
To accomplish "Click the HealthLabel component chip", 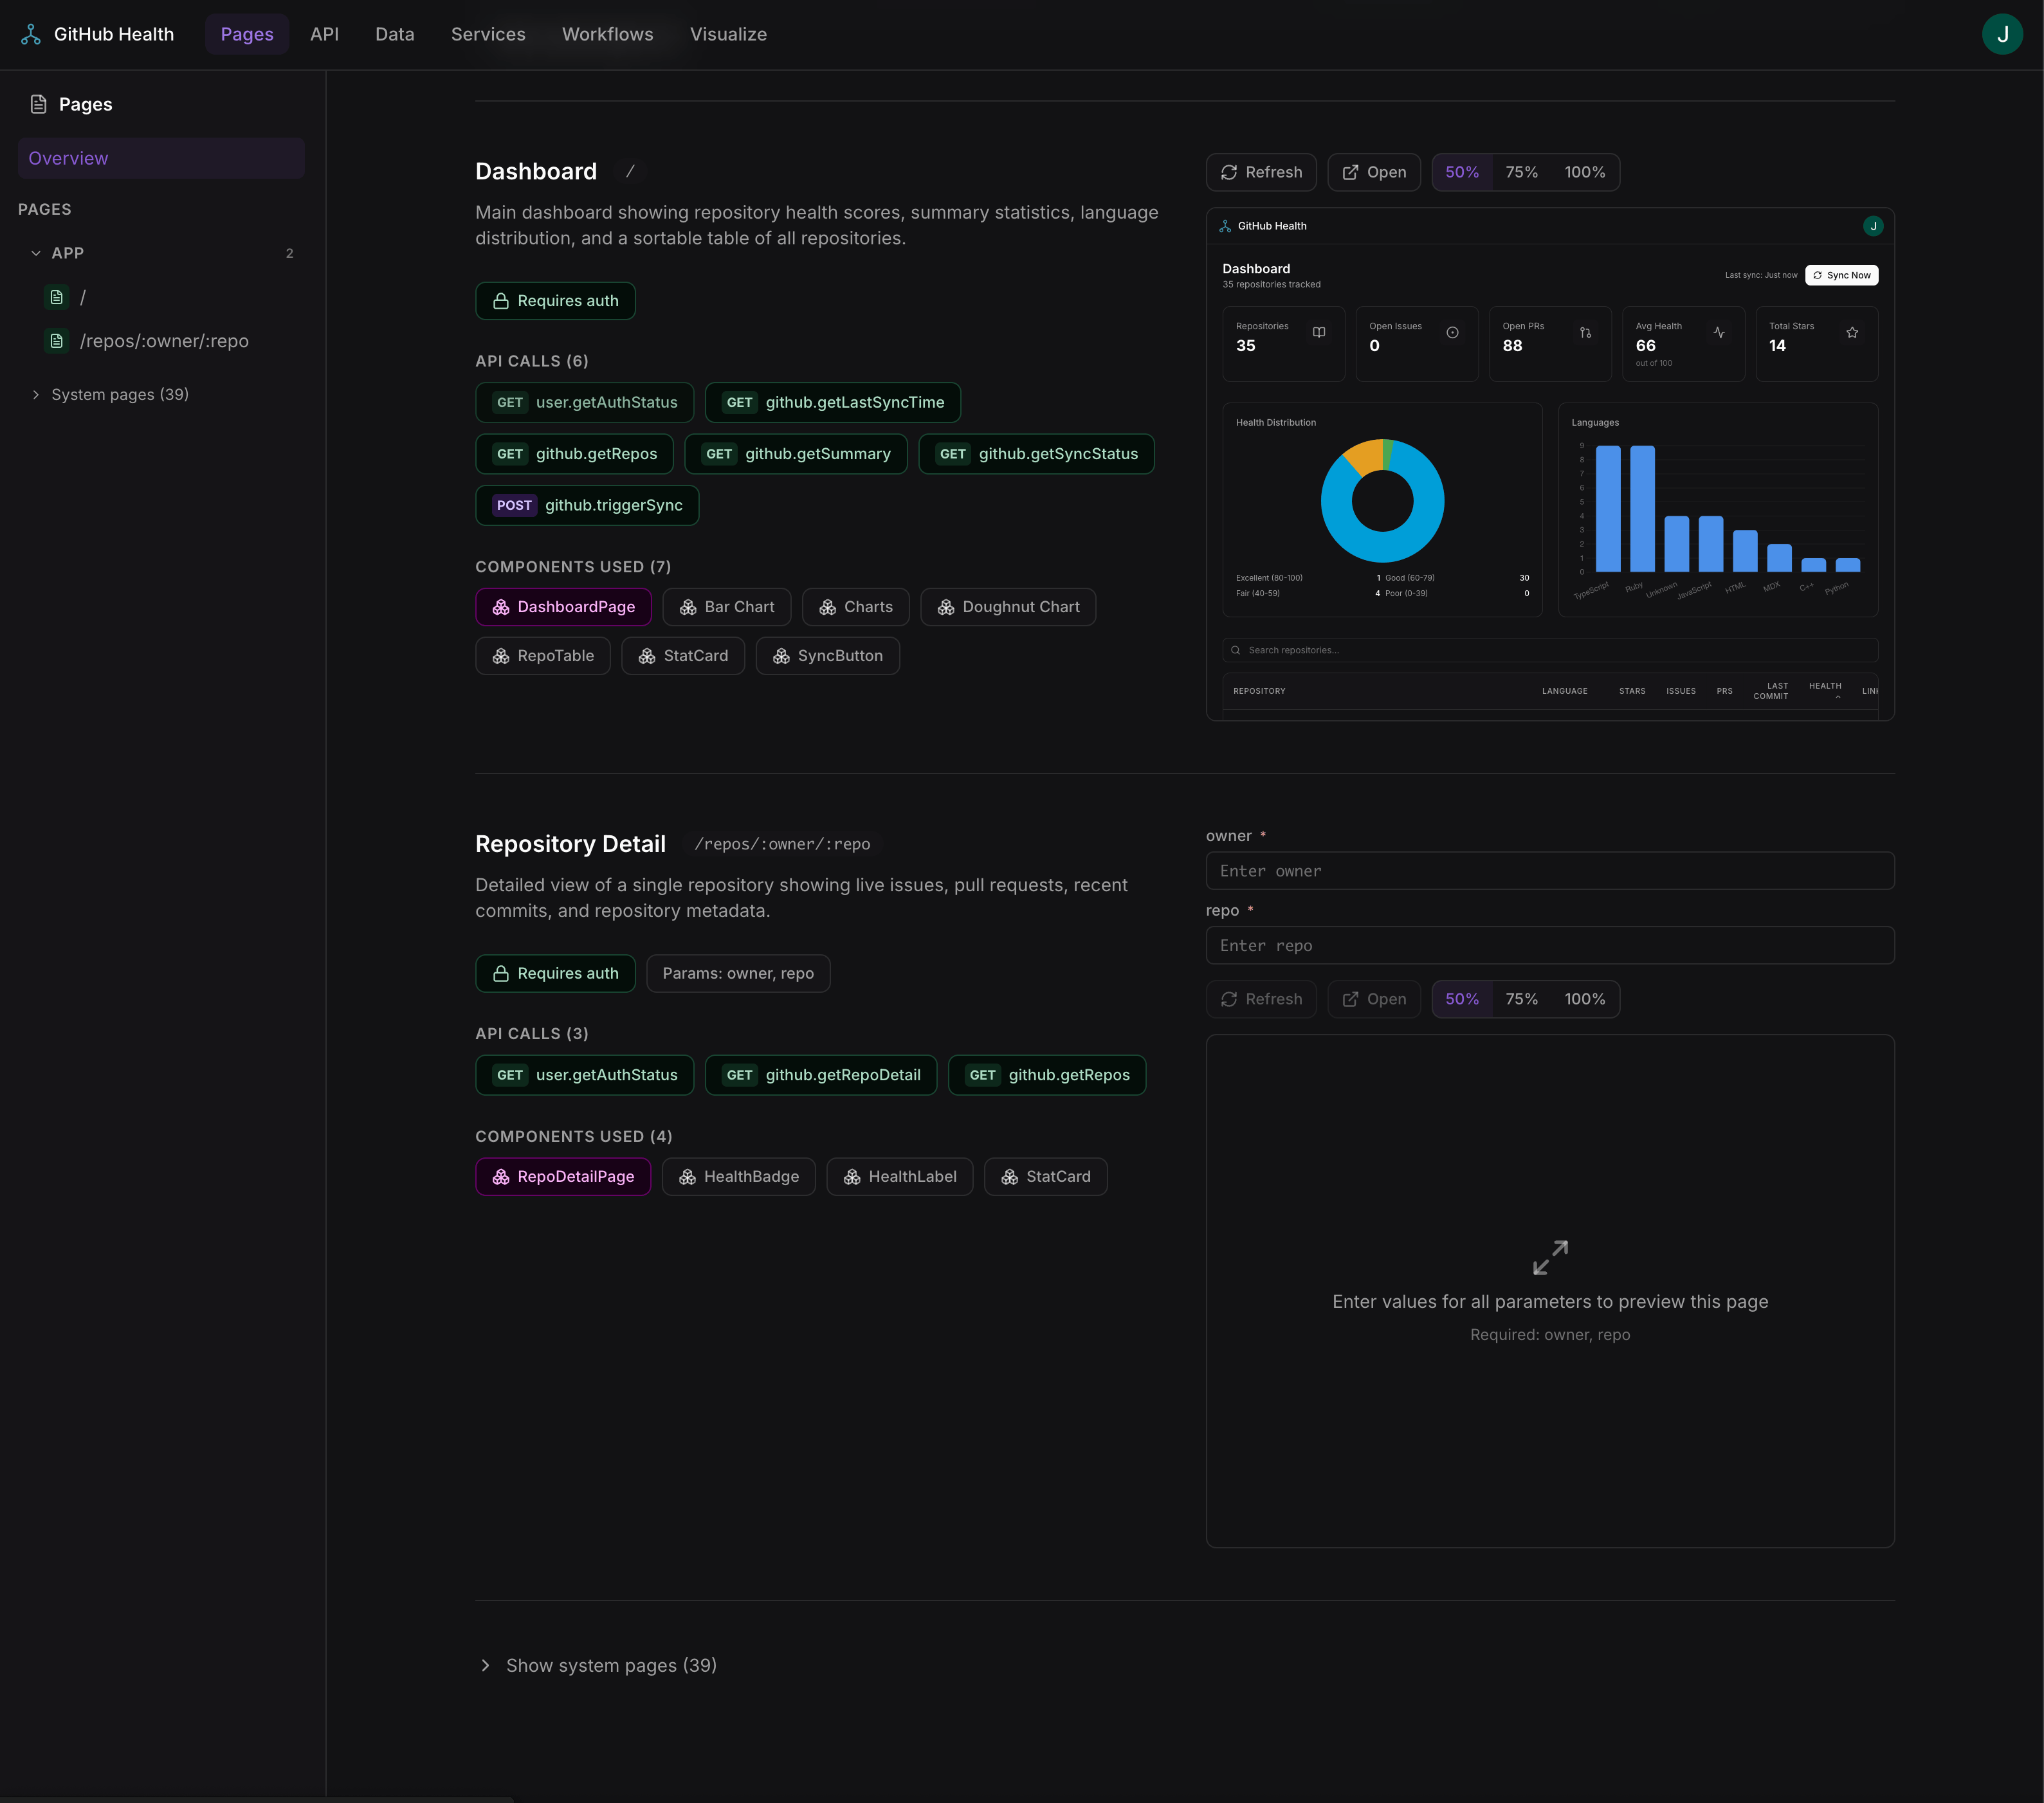I will point(899,1177).
